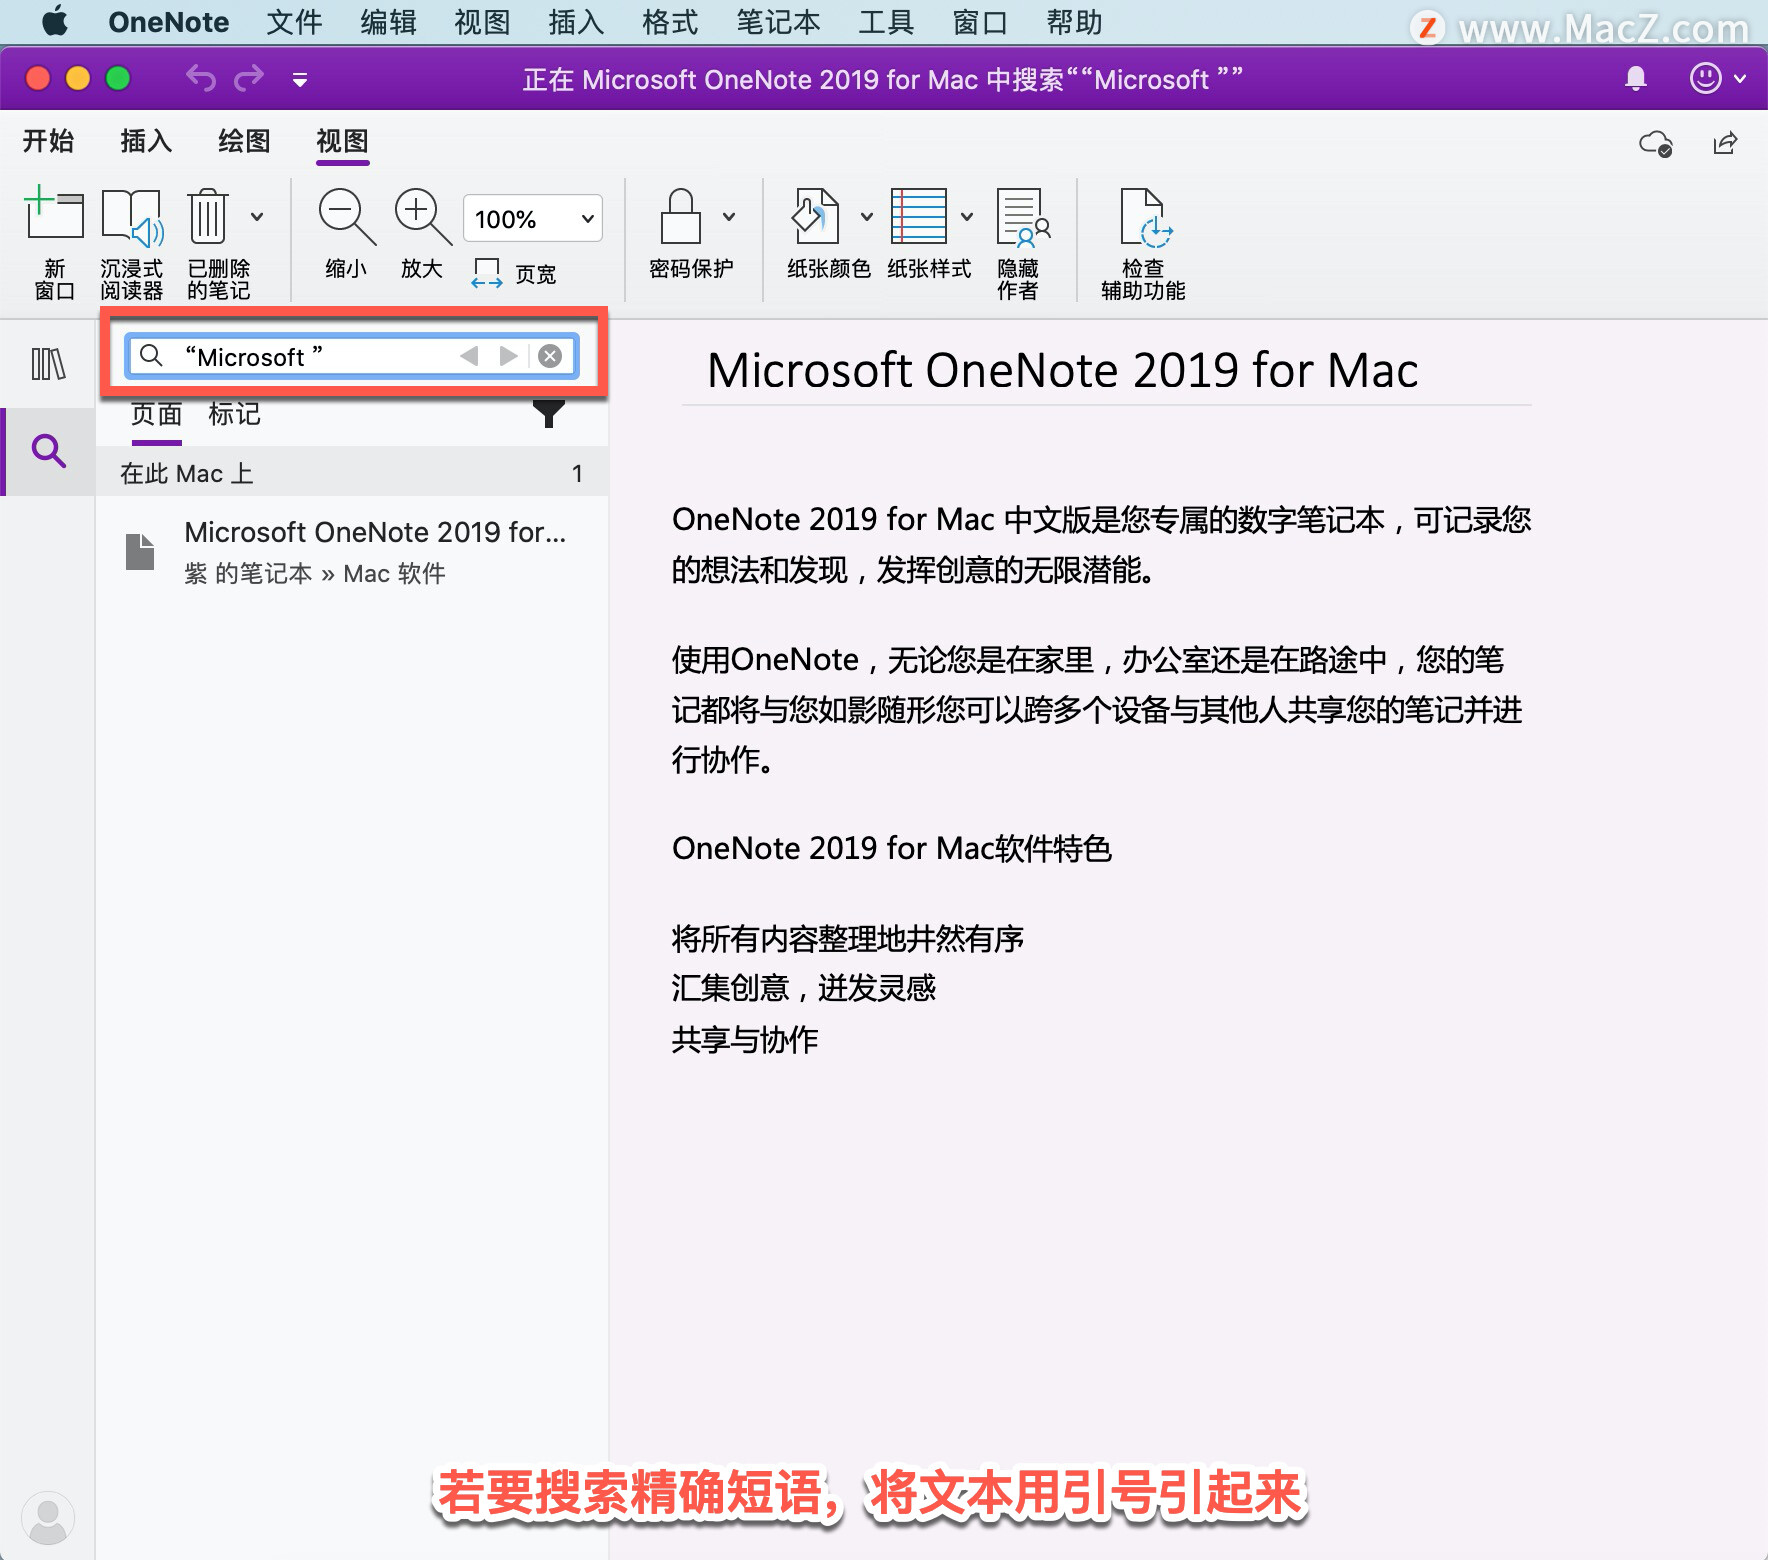Check cloud sync status icon
This screenshot has height=1560, width=1768.
(1656, 144)
